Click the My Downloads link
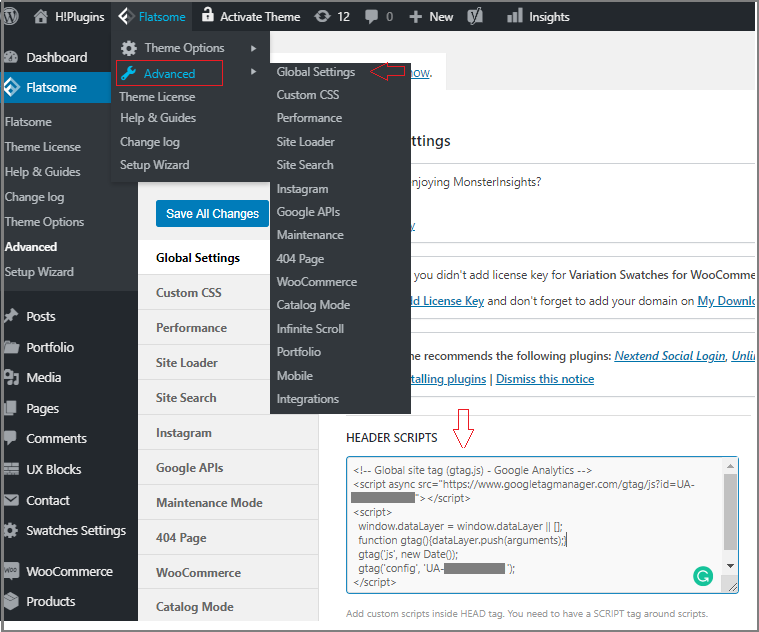Image resolution: width=759 pixels, height=632 pixels. pyautogui.click(x=726, y=301)
